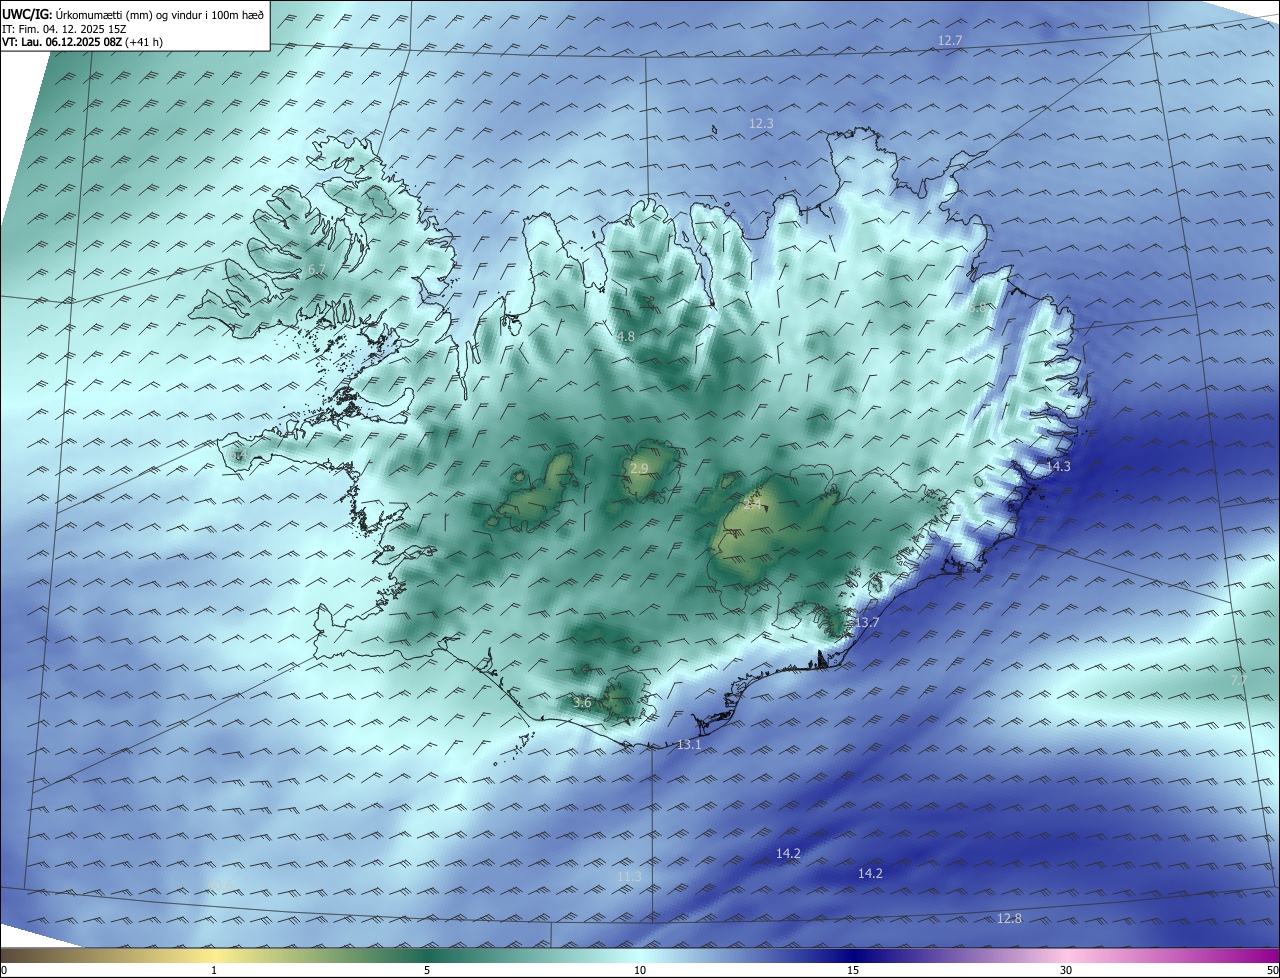The image size is (1280, 978).
Task: Click the color scale tick label 0
Action: 4,970
